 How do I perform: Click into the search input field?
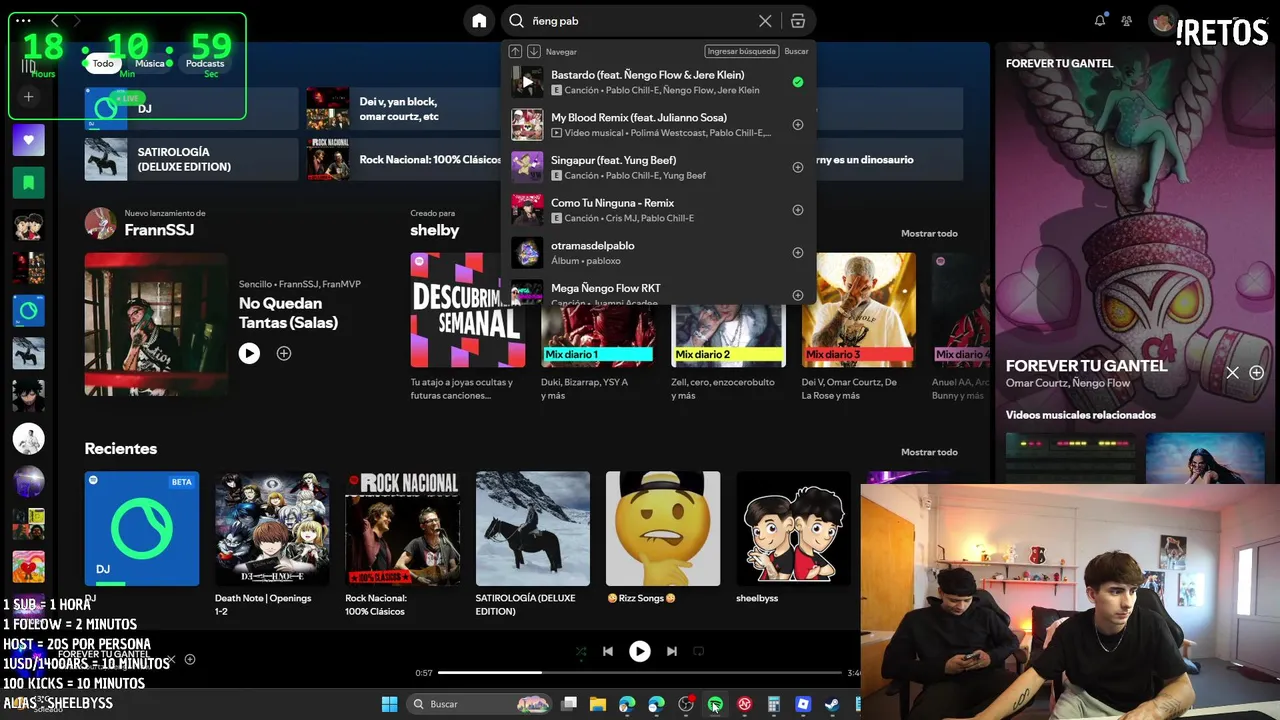coord(640,21)
